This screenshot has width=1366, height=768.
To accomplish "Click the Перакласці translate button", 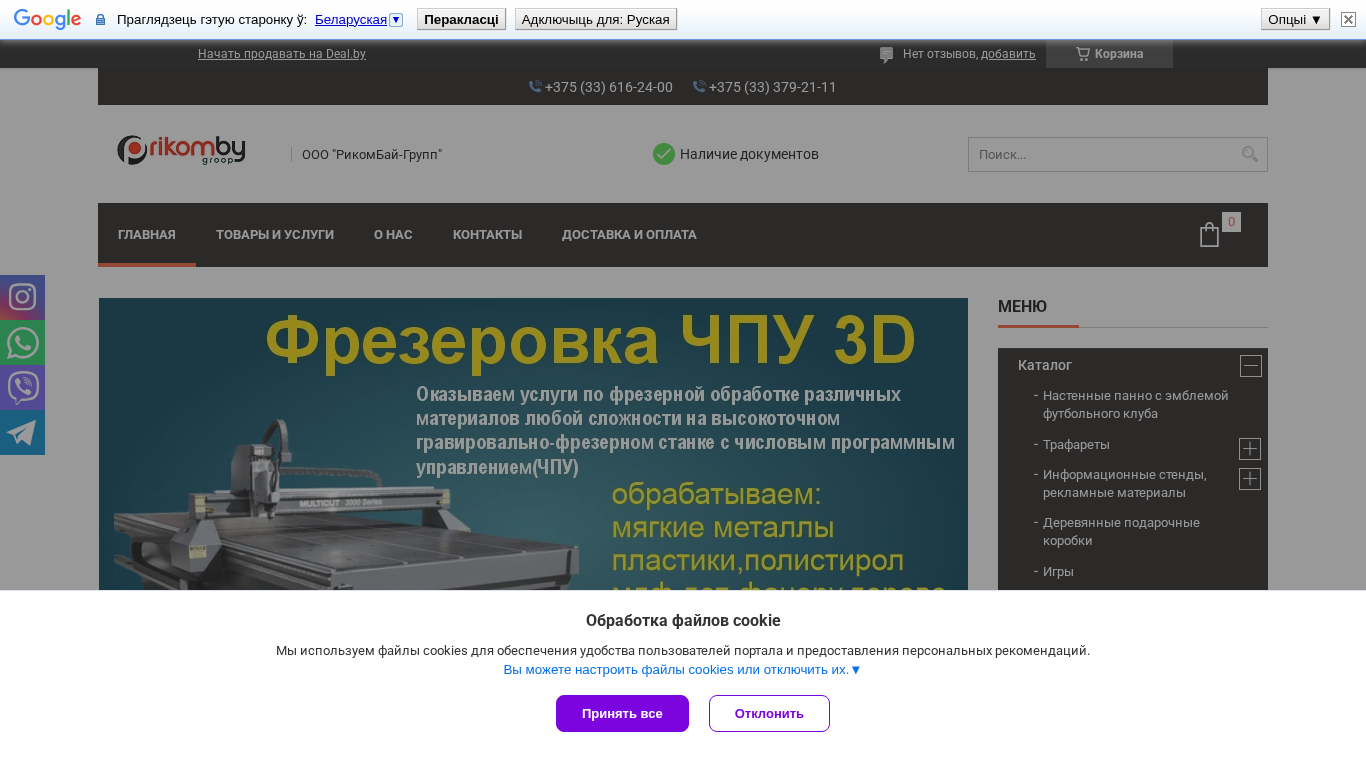I will coord(461,19).
